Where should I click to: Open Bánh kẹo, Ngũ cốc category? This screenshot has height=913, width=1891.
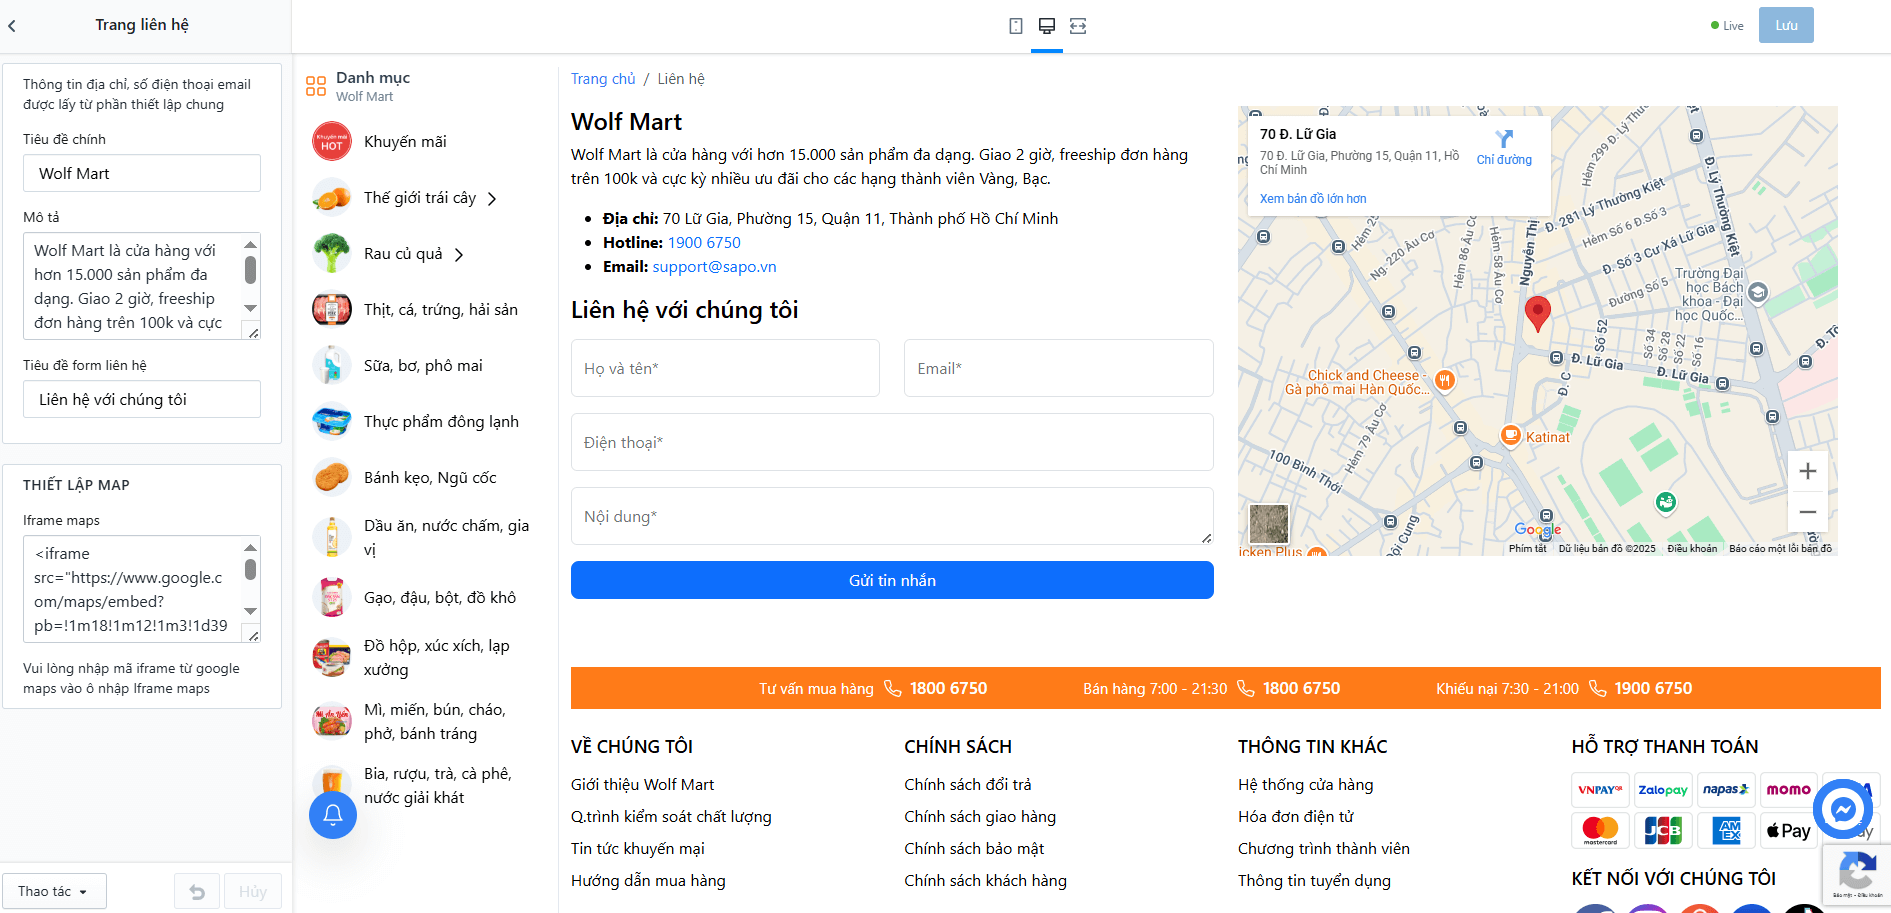pos(430,478)
